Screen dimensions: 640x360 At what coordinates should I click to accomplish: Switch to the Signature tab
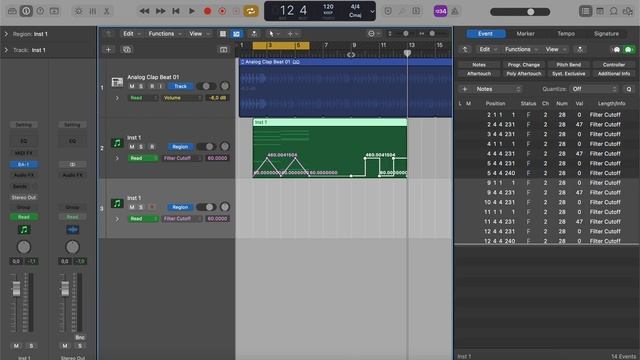[x=606, y=33]
